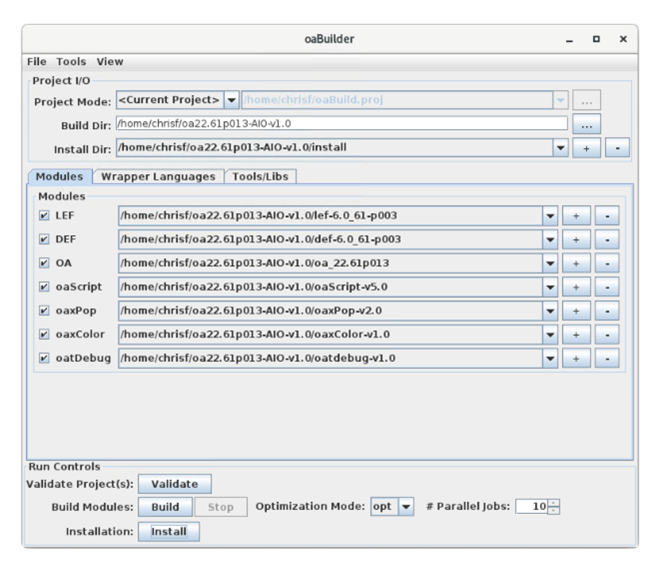Add an Install Dir entry with plus
Image resolution: width=663 pixels, height=563 pixels.
pyautogui.click(x=586, y=148)
